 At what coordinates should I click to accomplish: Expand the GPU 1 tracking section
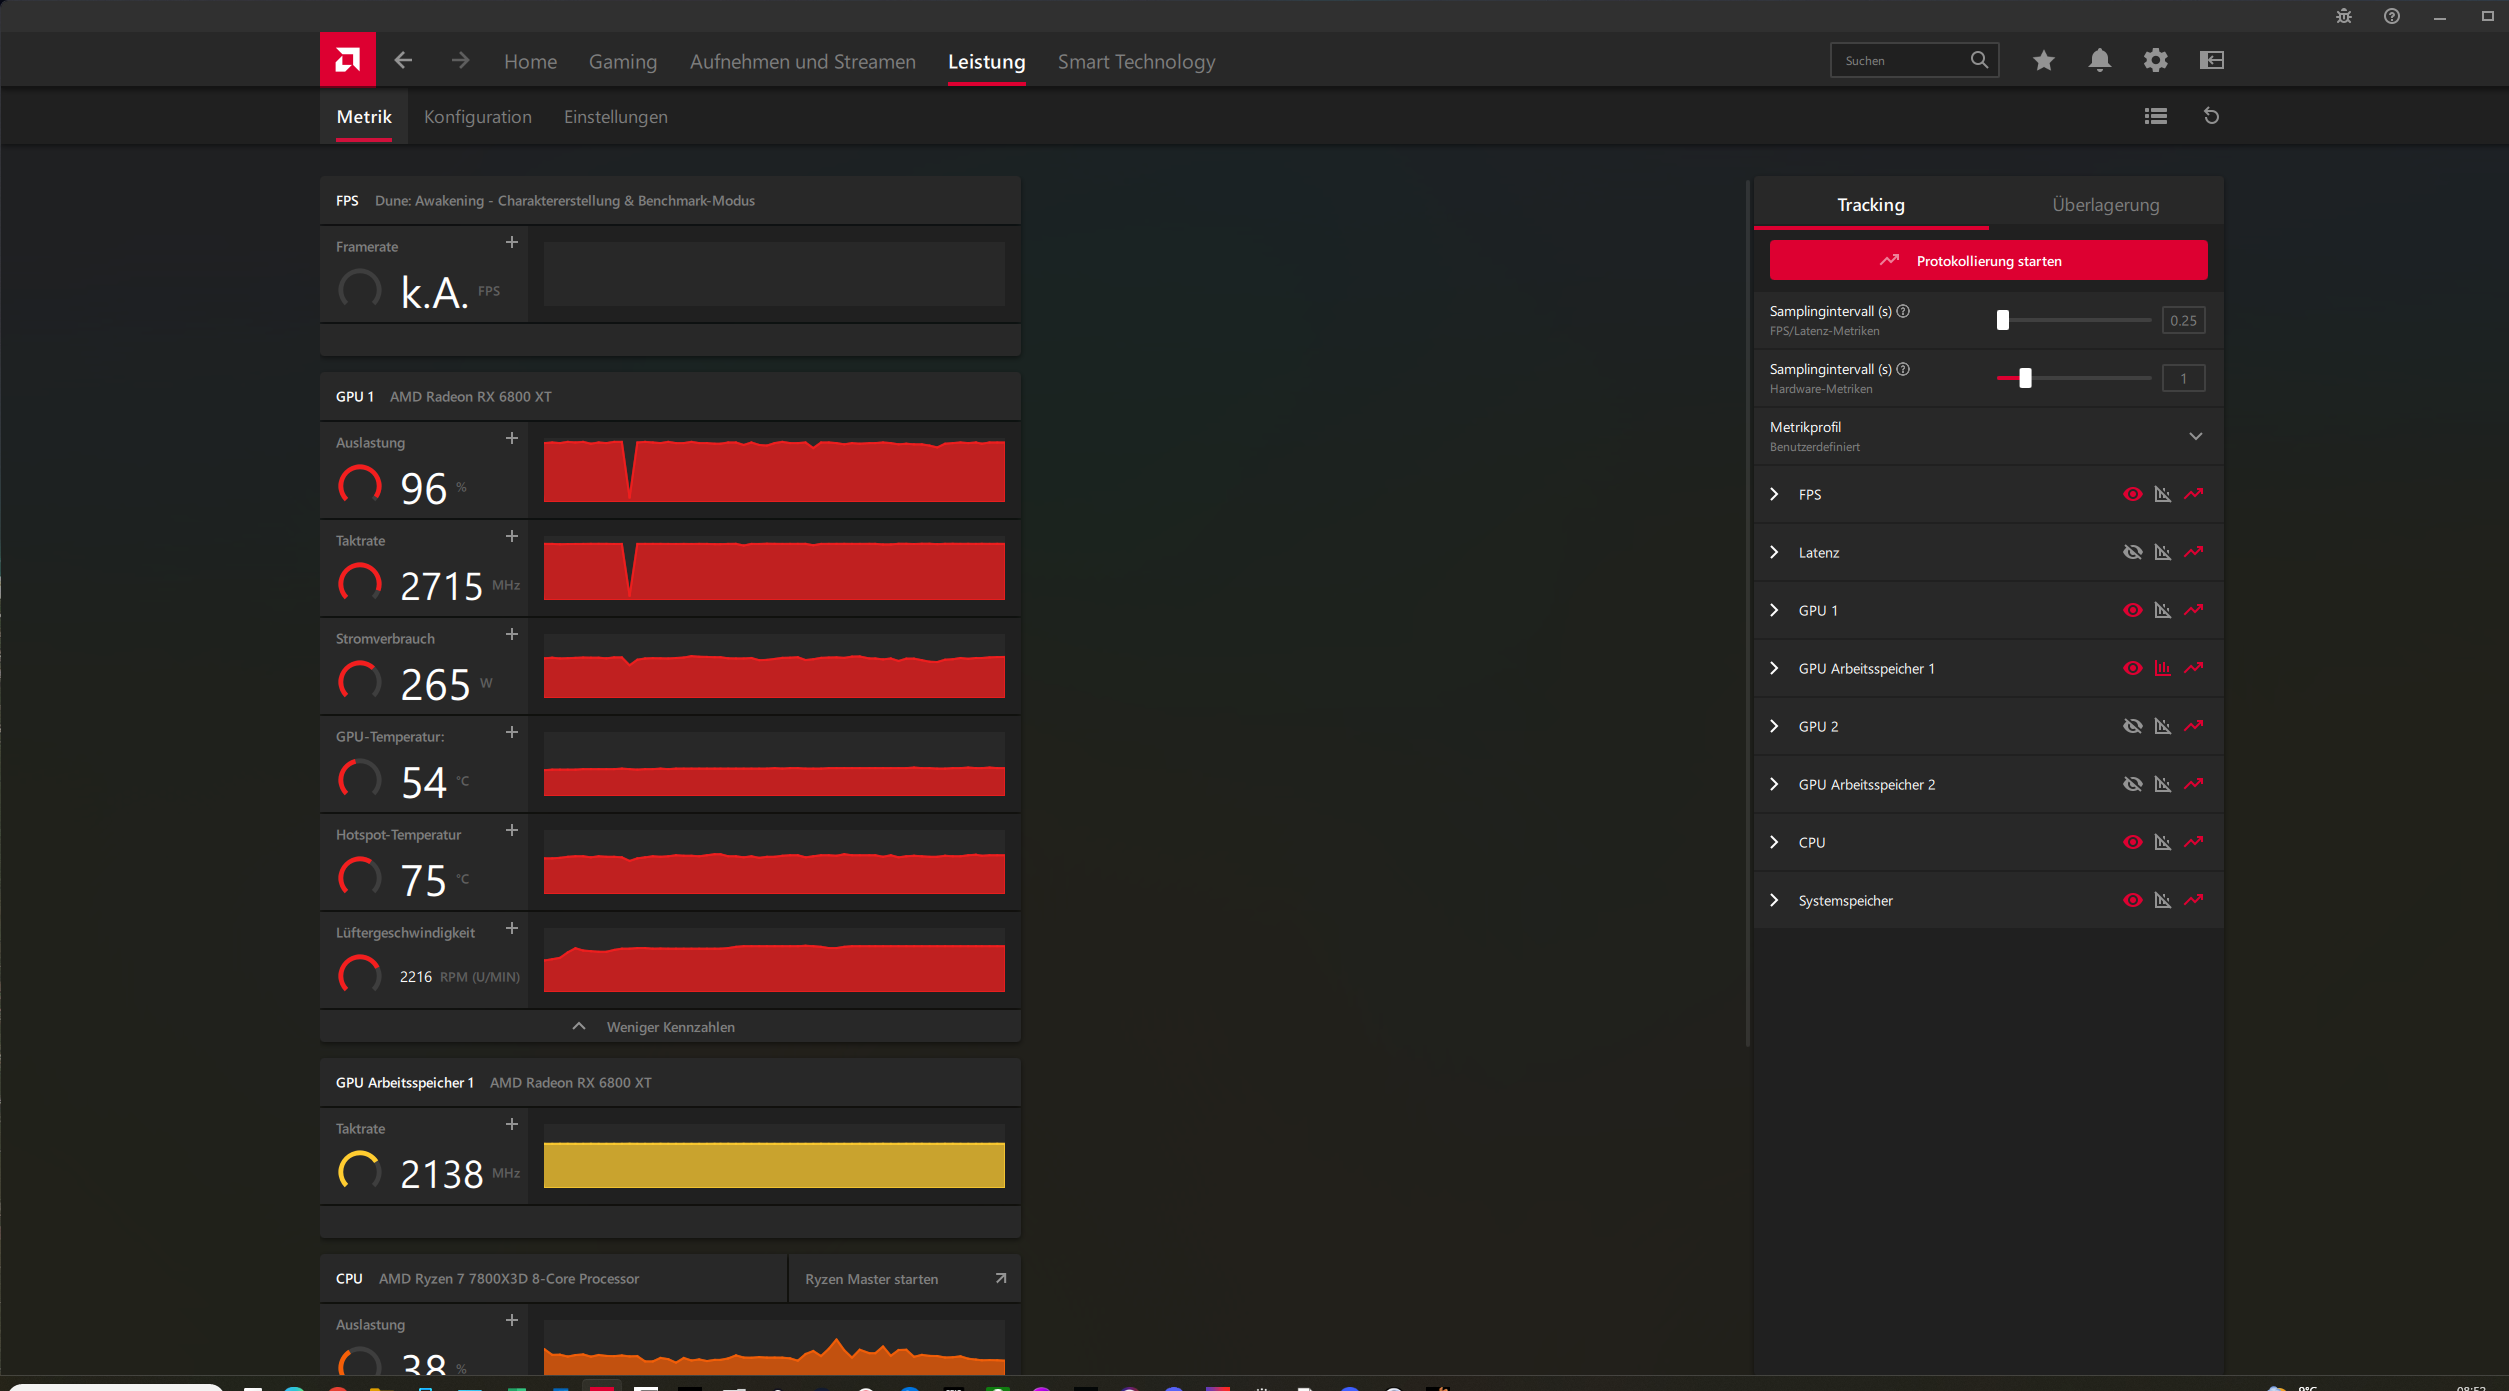point(1774,610)
